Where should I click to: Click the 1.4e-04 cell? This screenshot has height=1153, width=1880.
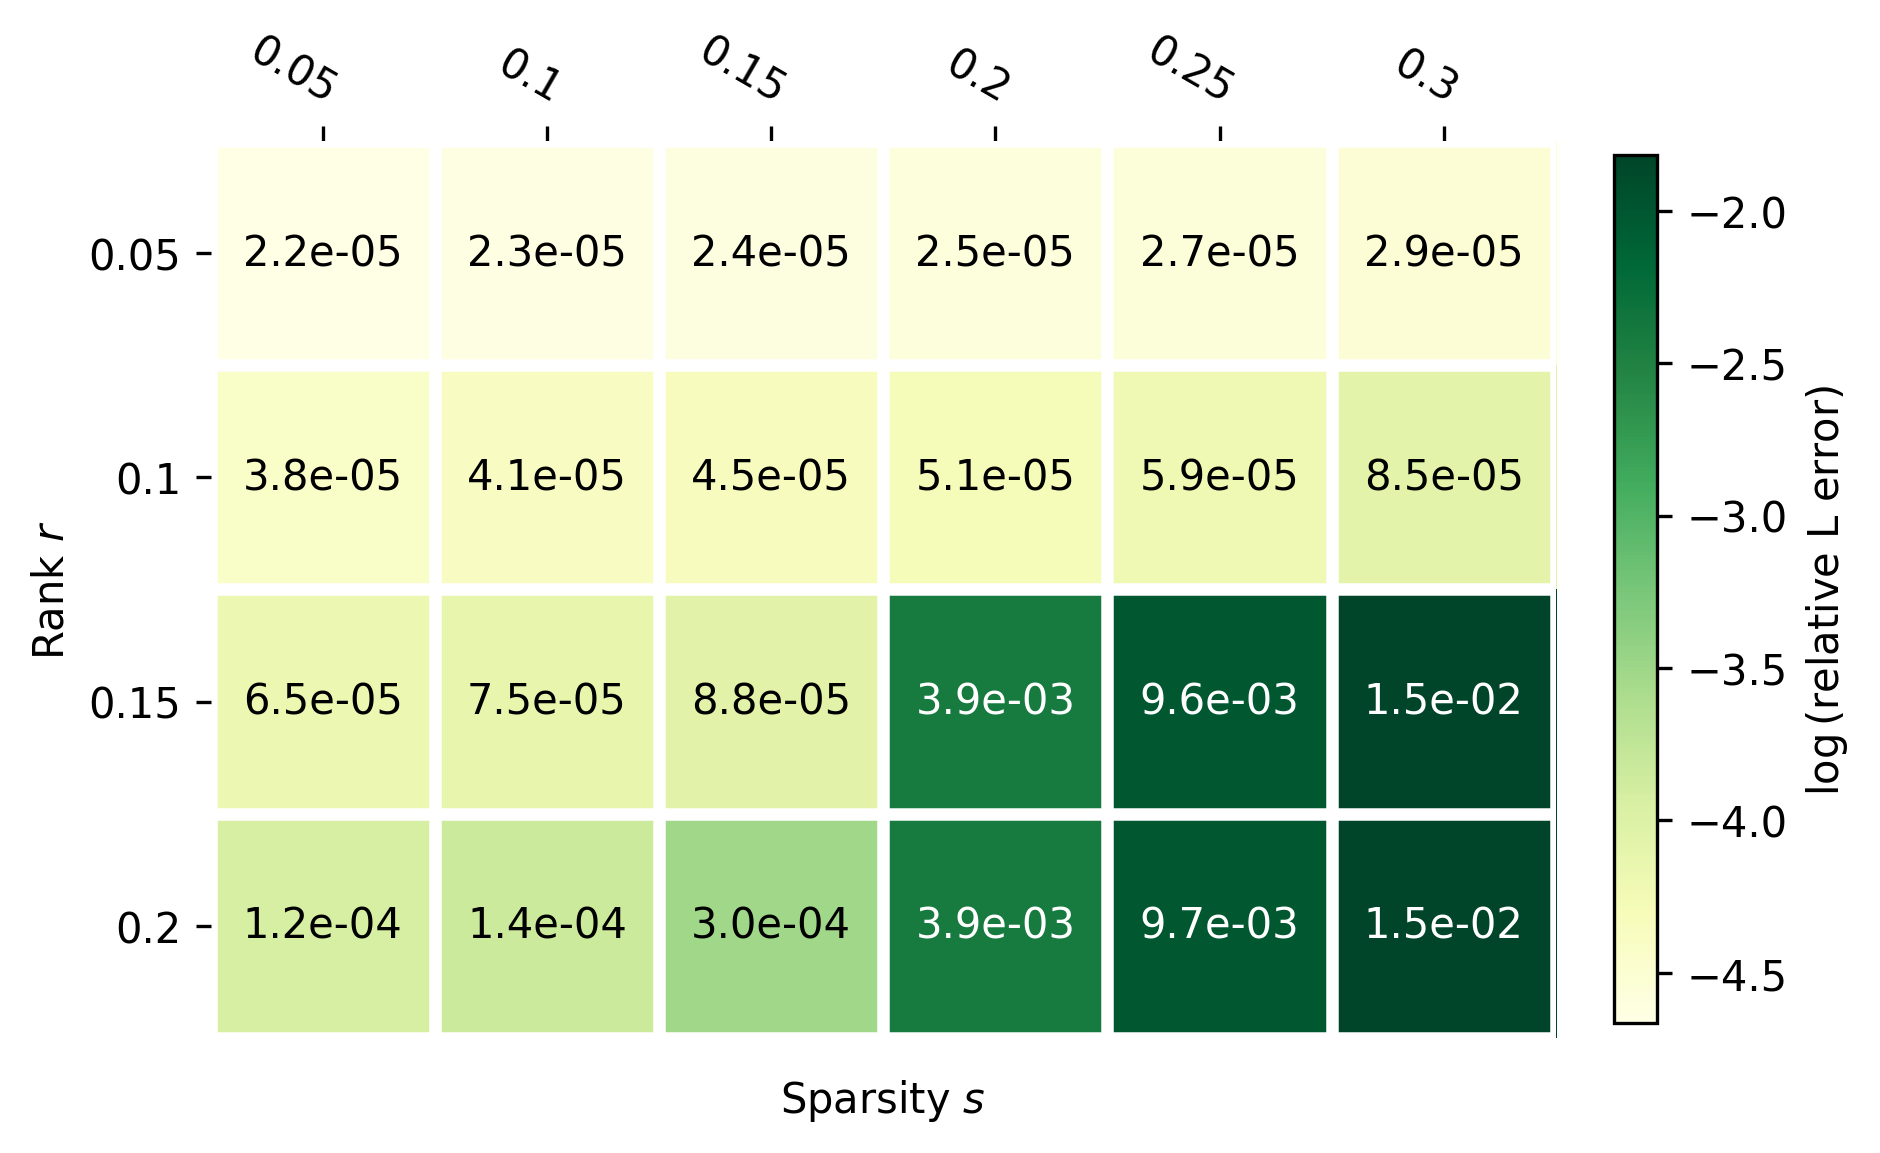(x=547, y=925)
